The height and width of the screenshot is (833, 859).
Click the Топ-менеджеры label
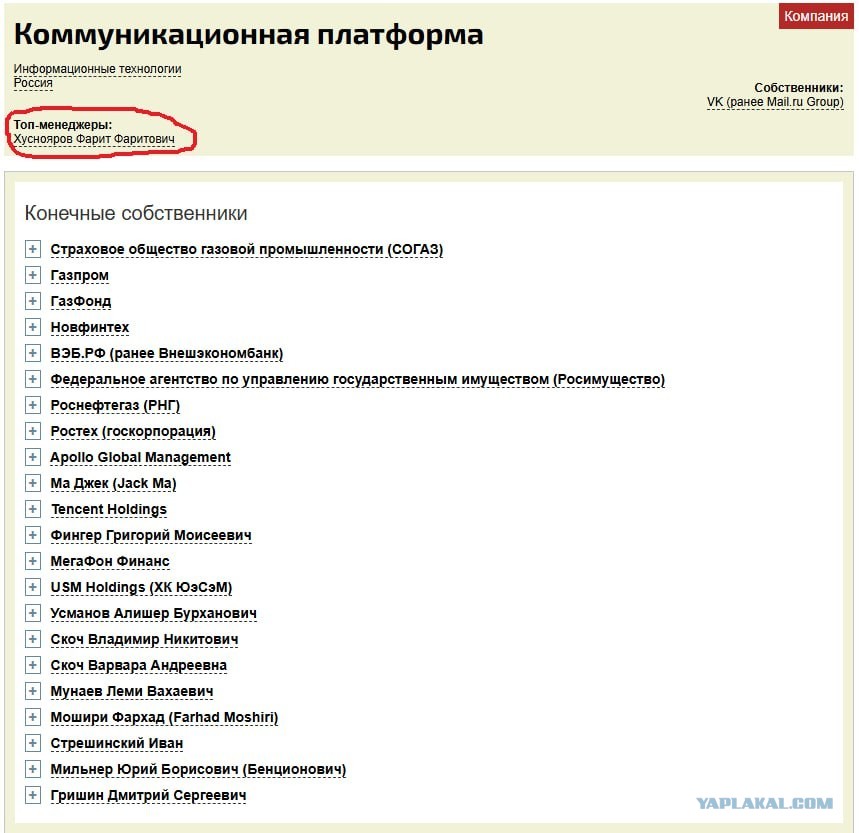[63, 125]
